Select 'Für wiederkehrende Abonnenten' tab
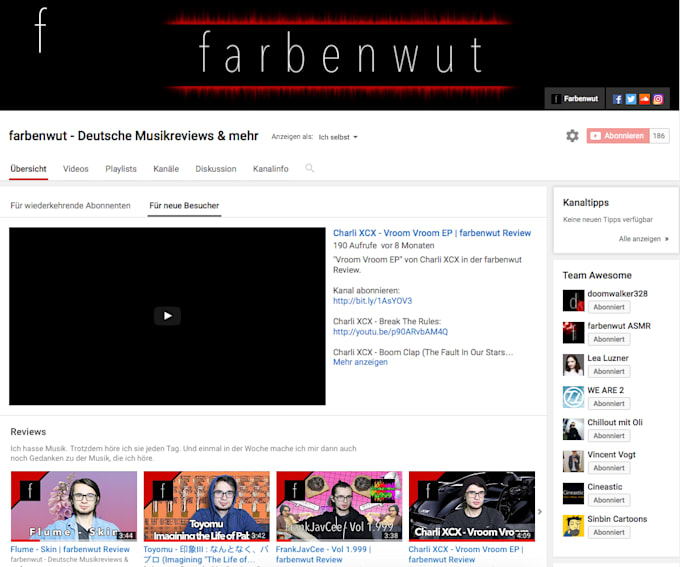The width and height of the screenshot is (680, 567). point(70,206)
